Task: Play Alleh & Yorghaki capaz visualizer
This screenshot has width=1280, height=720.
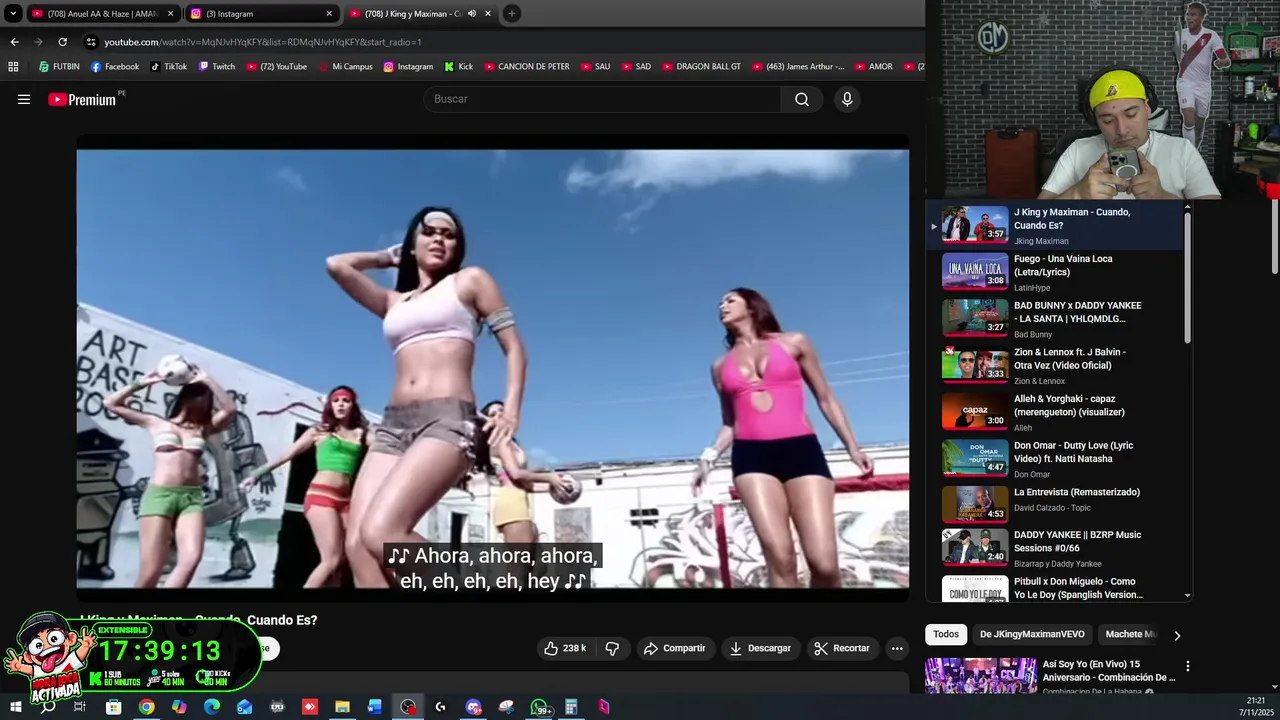Action: click(1055, 412)
